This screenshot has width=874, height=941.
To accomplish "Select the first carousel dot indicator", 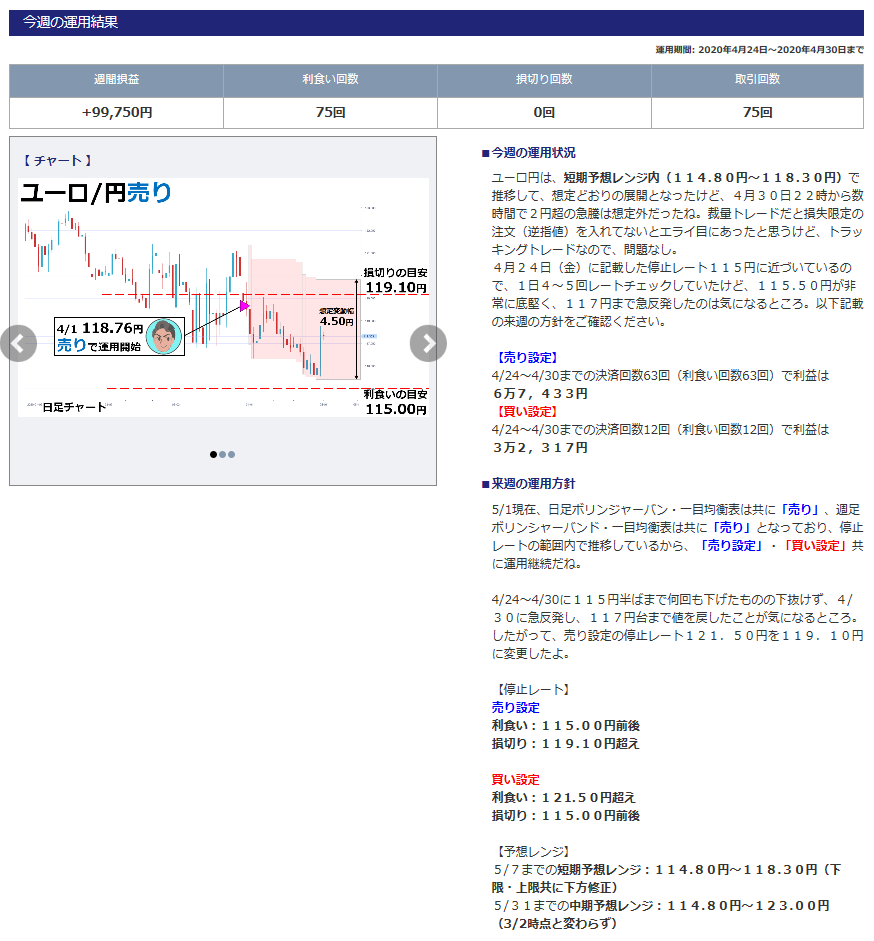I will click(213, 454).
